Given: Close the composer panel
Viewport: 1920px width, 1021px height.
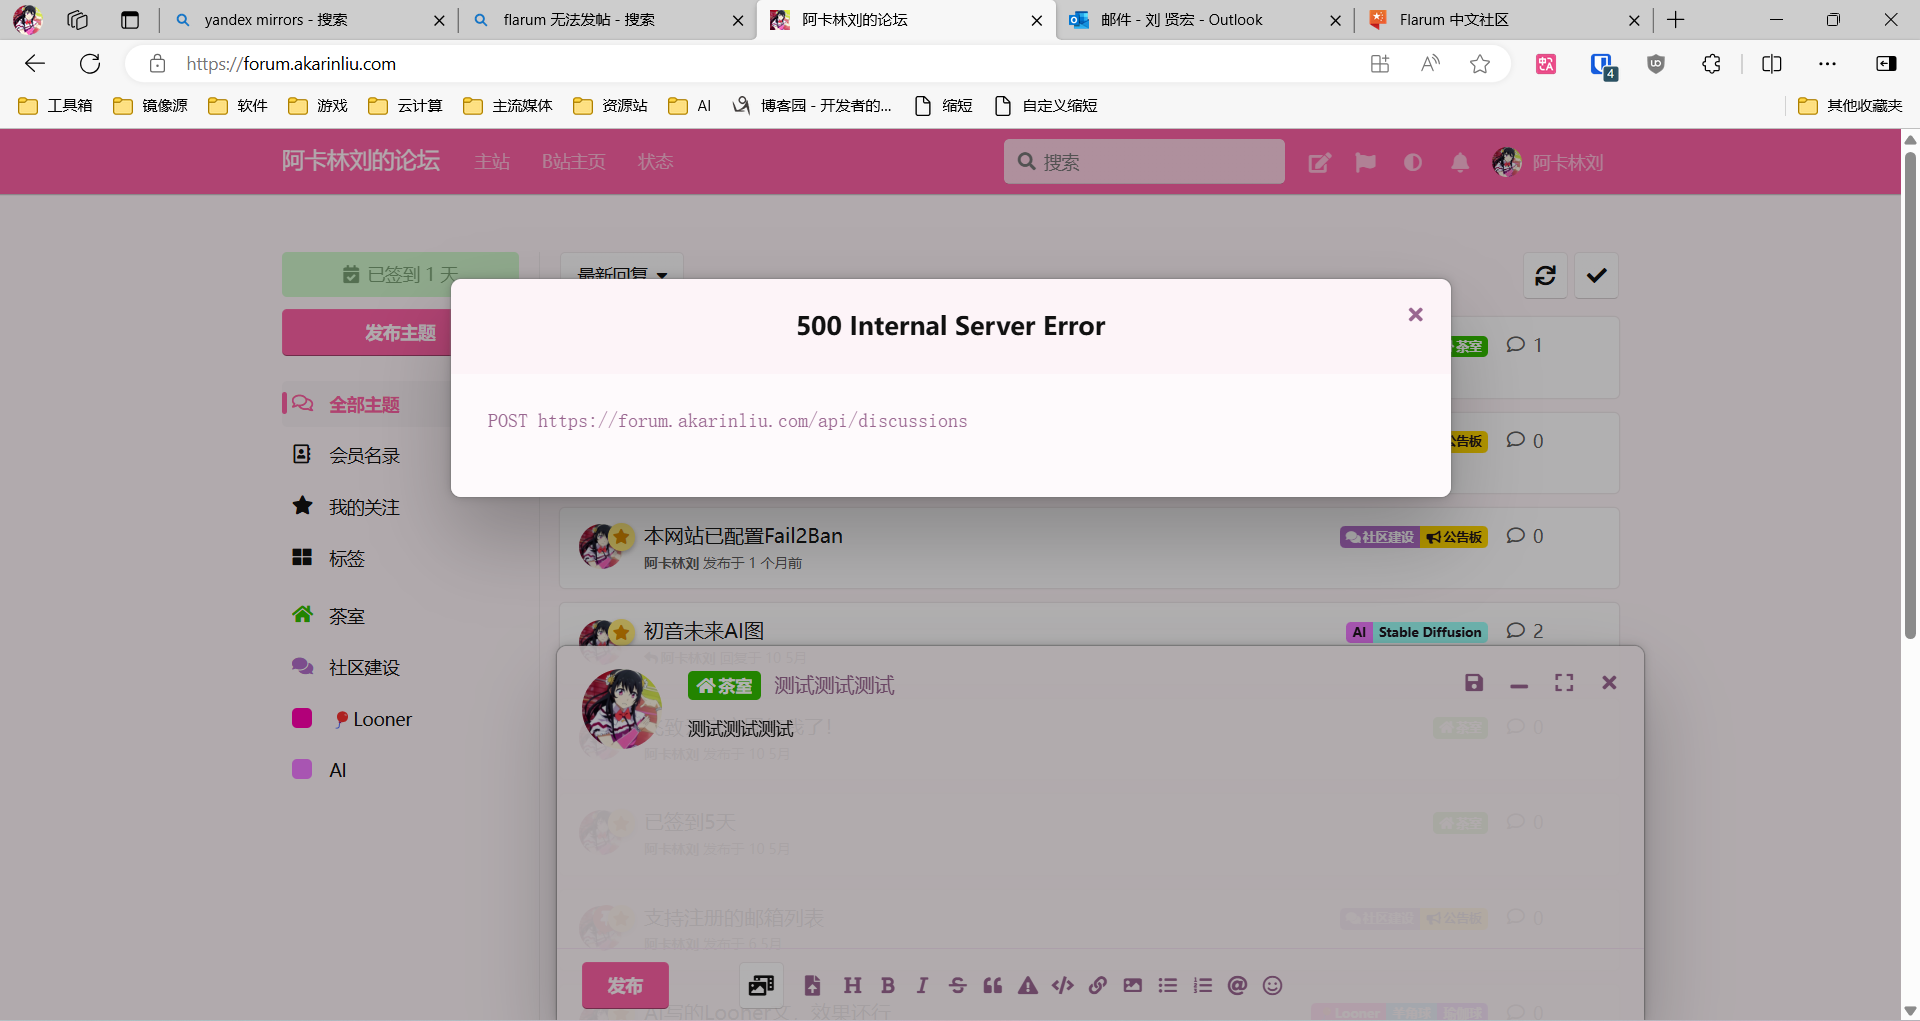Looking at the screenshot, I should tap(1609, 683).
